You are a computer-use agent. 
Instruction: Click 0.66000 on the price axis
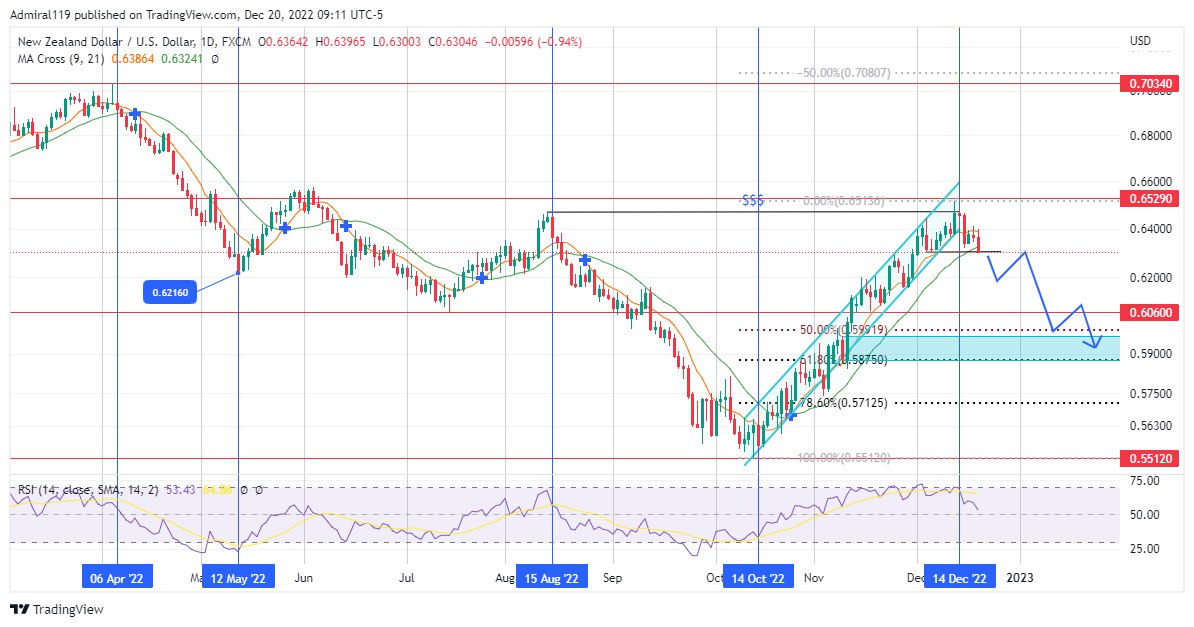[1151, 182]
